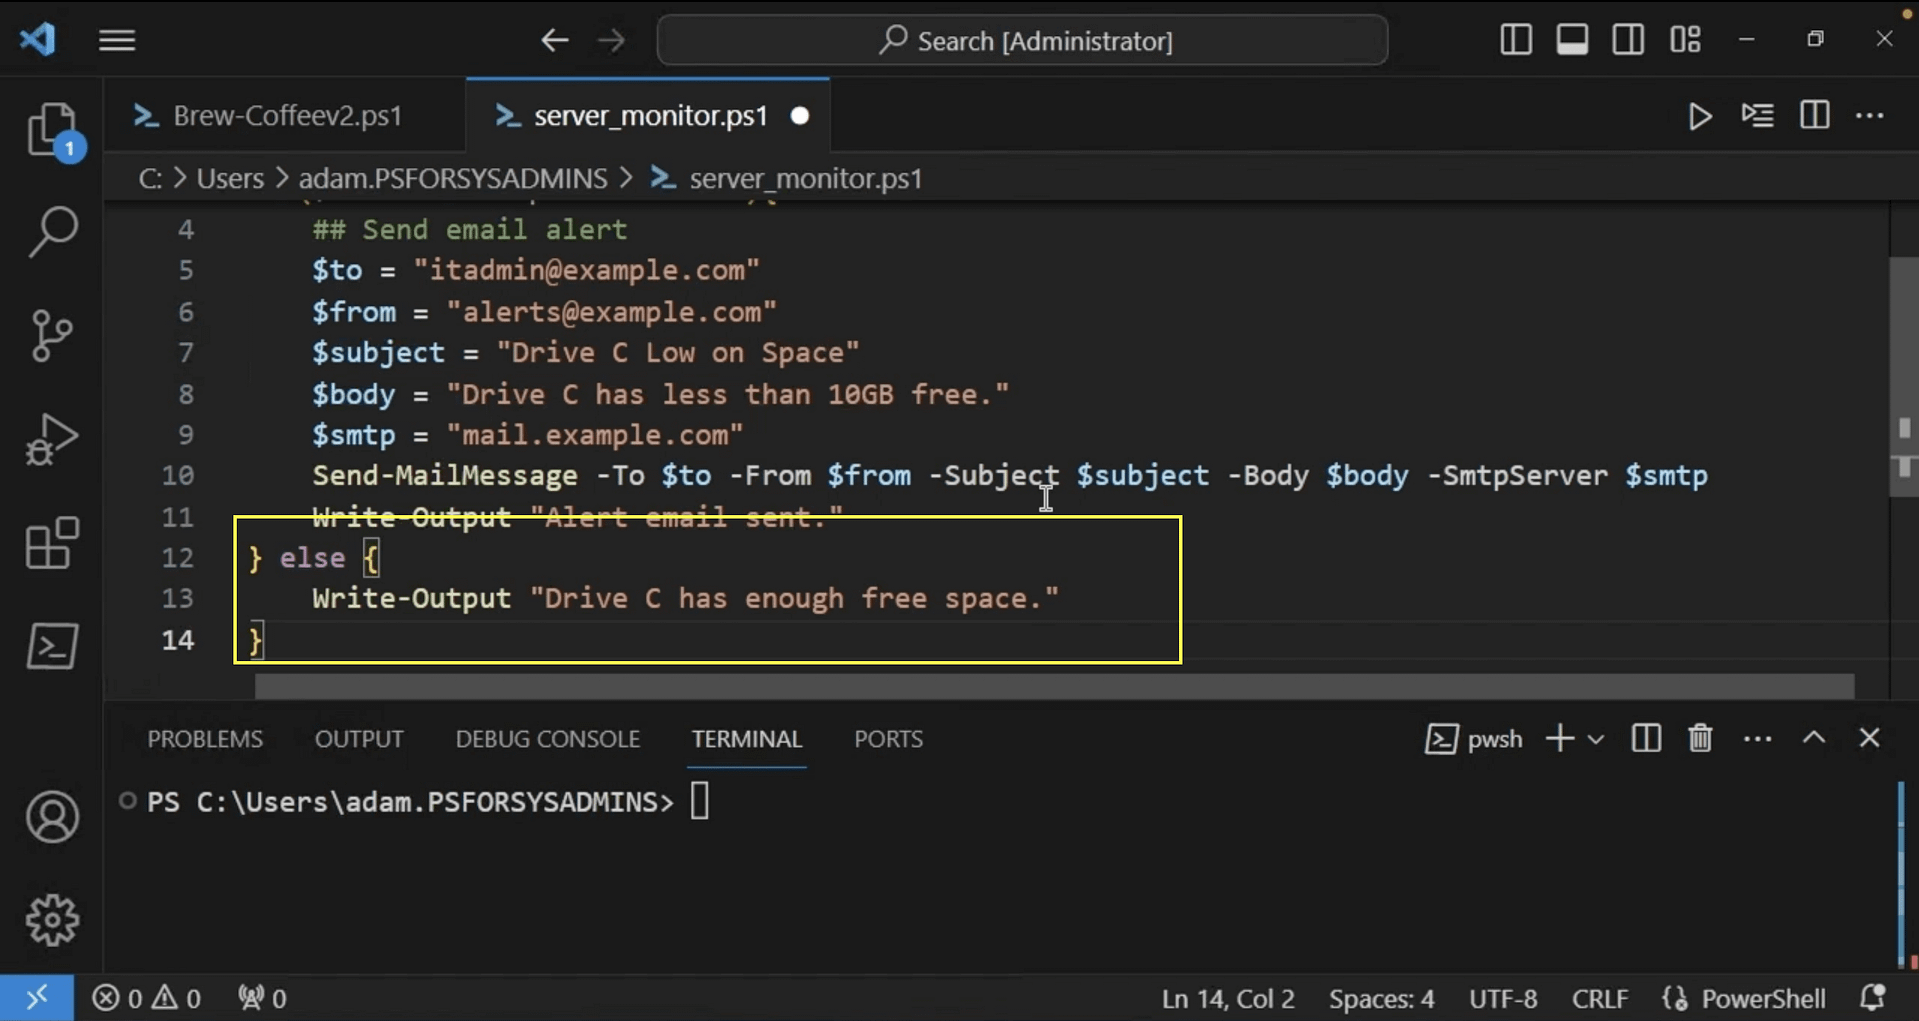The height and width of the screenshot is (1021, 1919).
Task: Click the C: breadcrumb segment
Action: (x=150, y=178)
